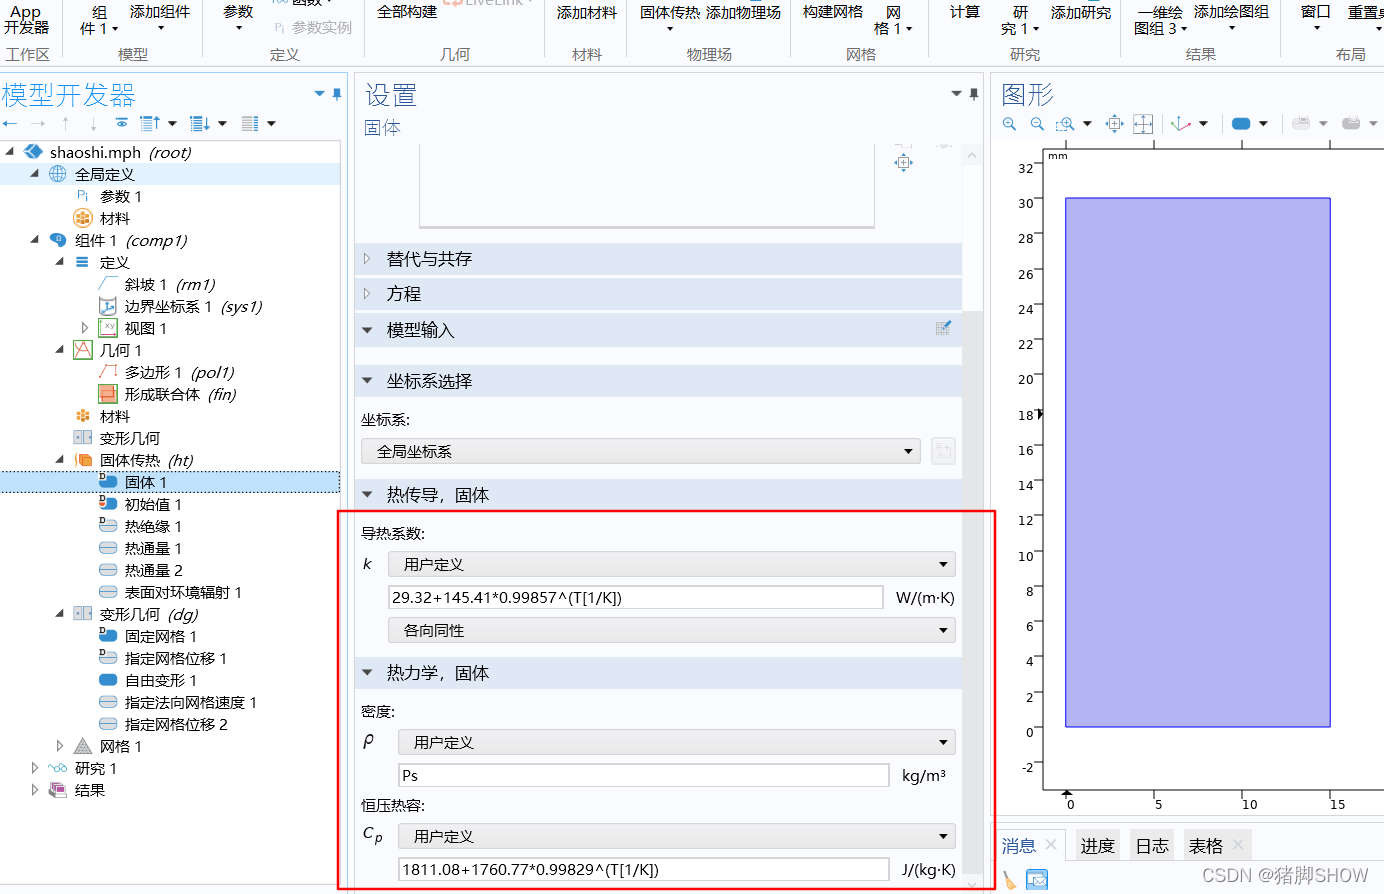Click the tree view layout icon in Model Builder
The height and width of the screenshot is (894, 1384).
(250, 123)
